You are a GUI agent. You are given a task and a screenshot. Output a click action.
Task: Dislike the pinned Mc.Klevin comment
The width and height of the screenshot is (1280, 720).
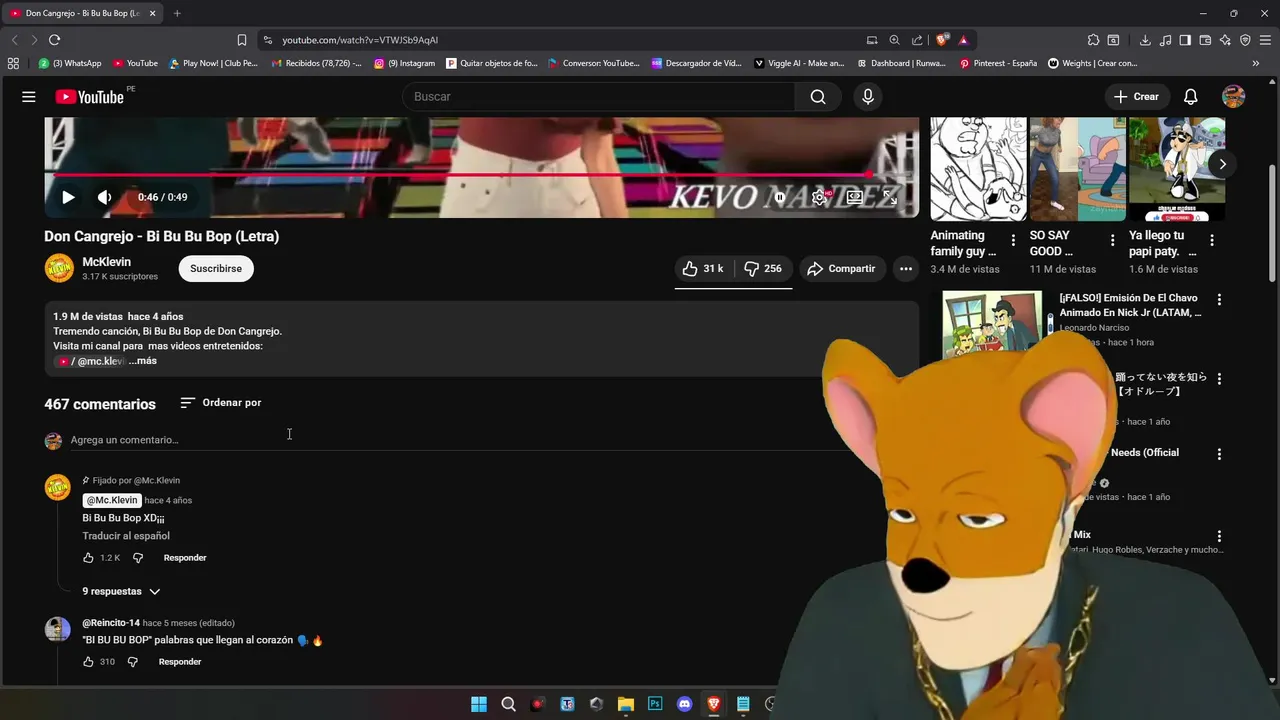point(138,558)
